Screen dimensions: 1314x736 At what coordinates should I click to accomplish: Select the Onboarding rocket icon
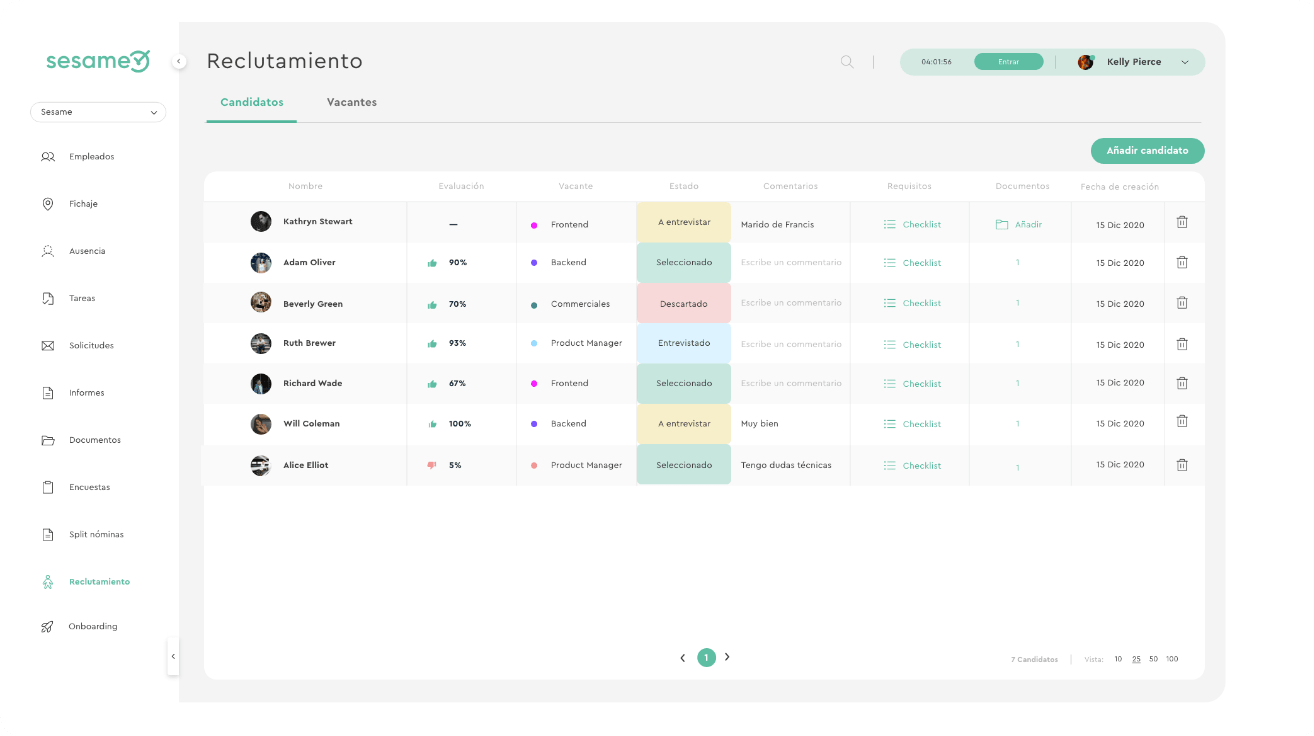pyautogui.click(x=48, y=626)
